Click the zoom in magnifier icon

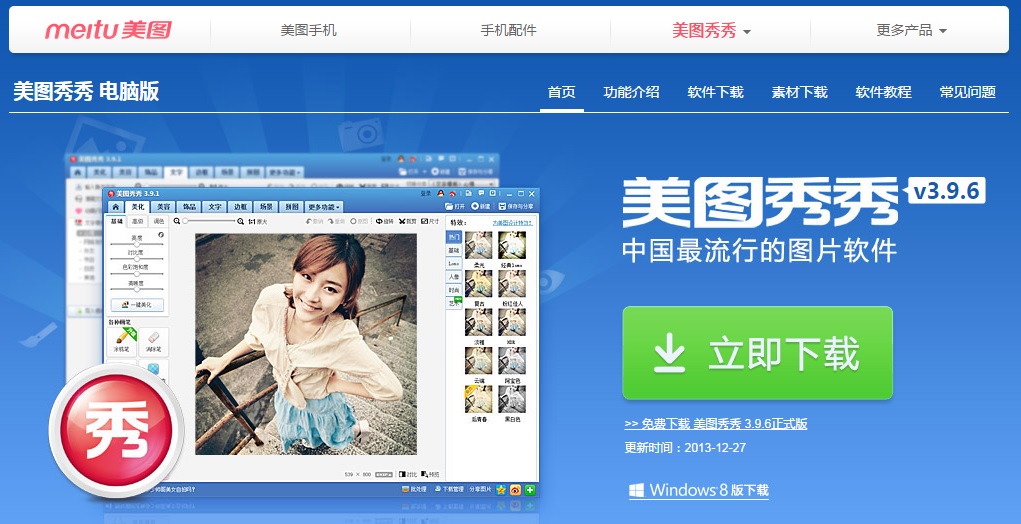[240, 221]
